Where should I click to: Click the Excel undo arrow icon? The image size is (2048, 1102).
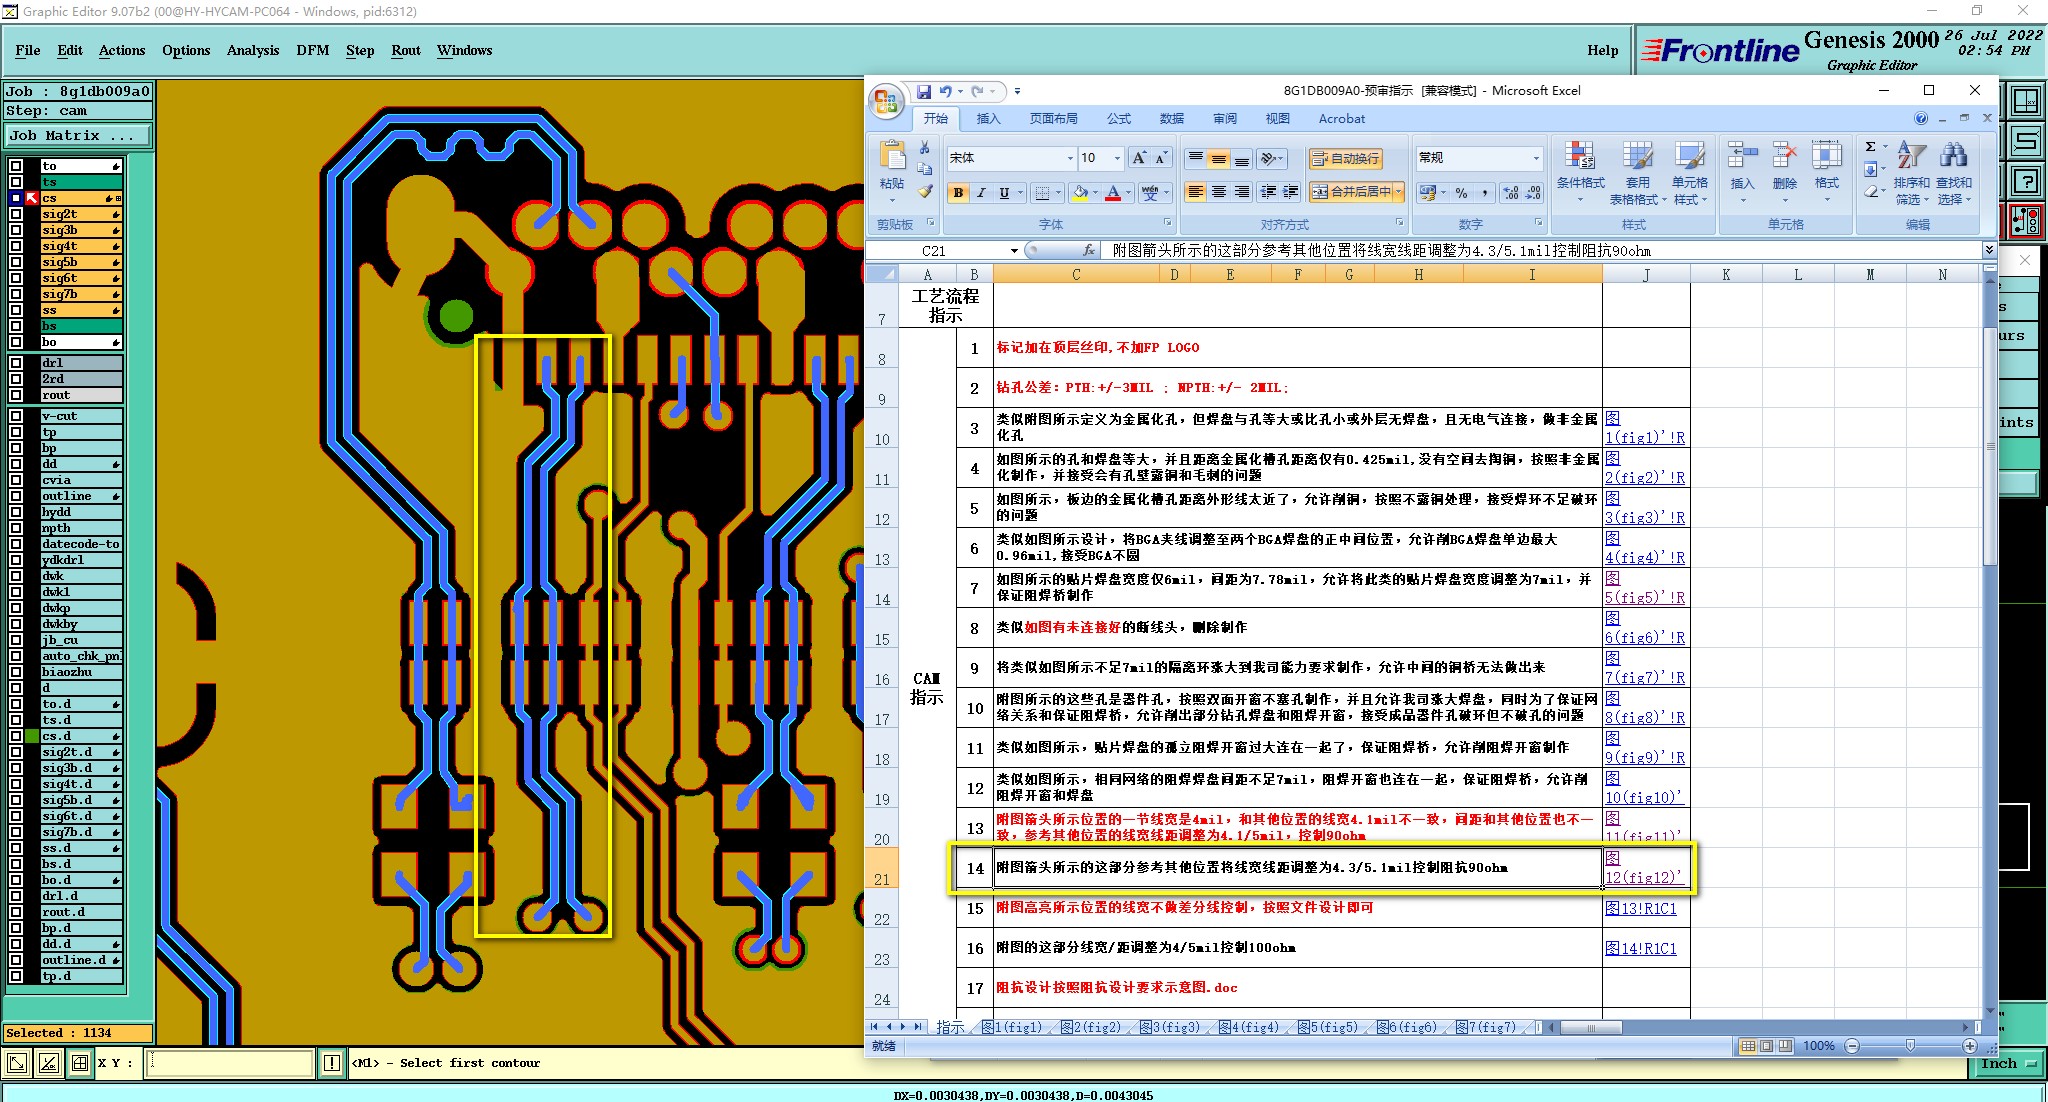click(x=945, y=91)
